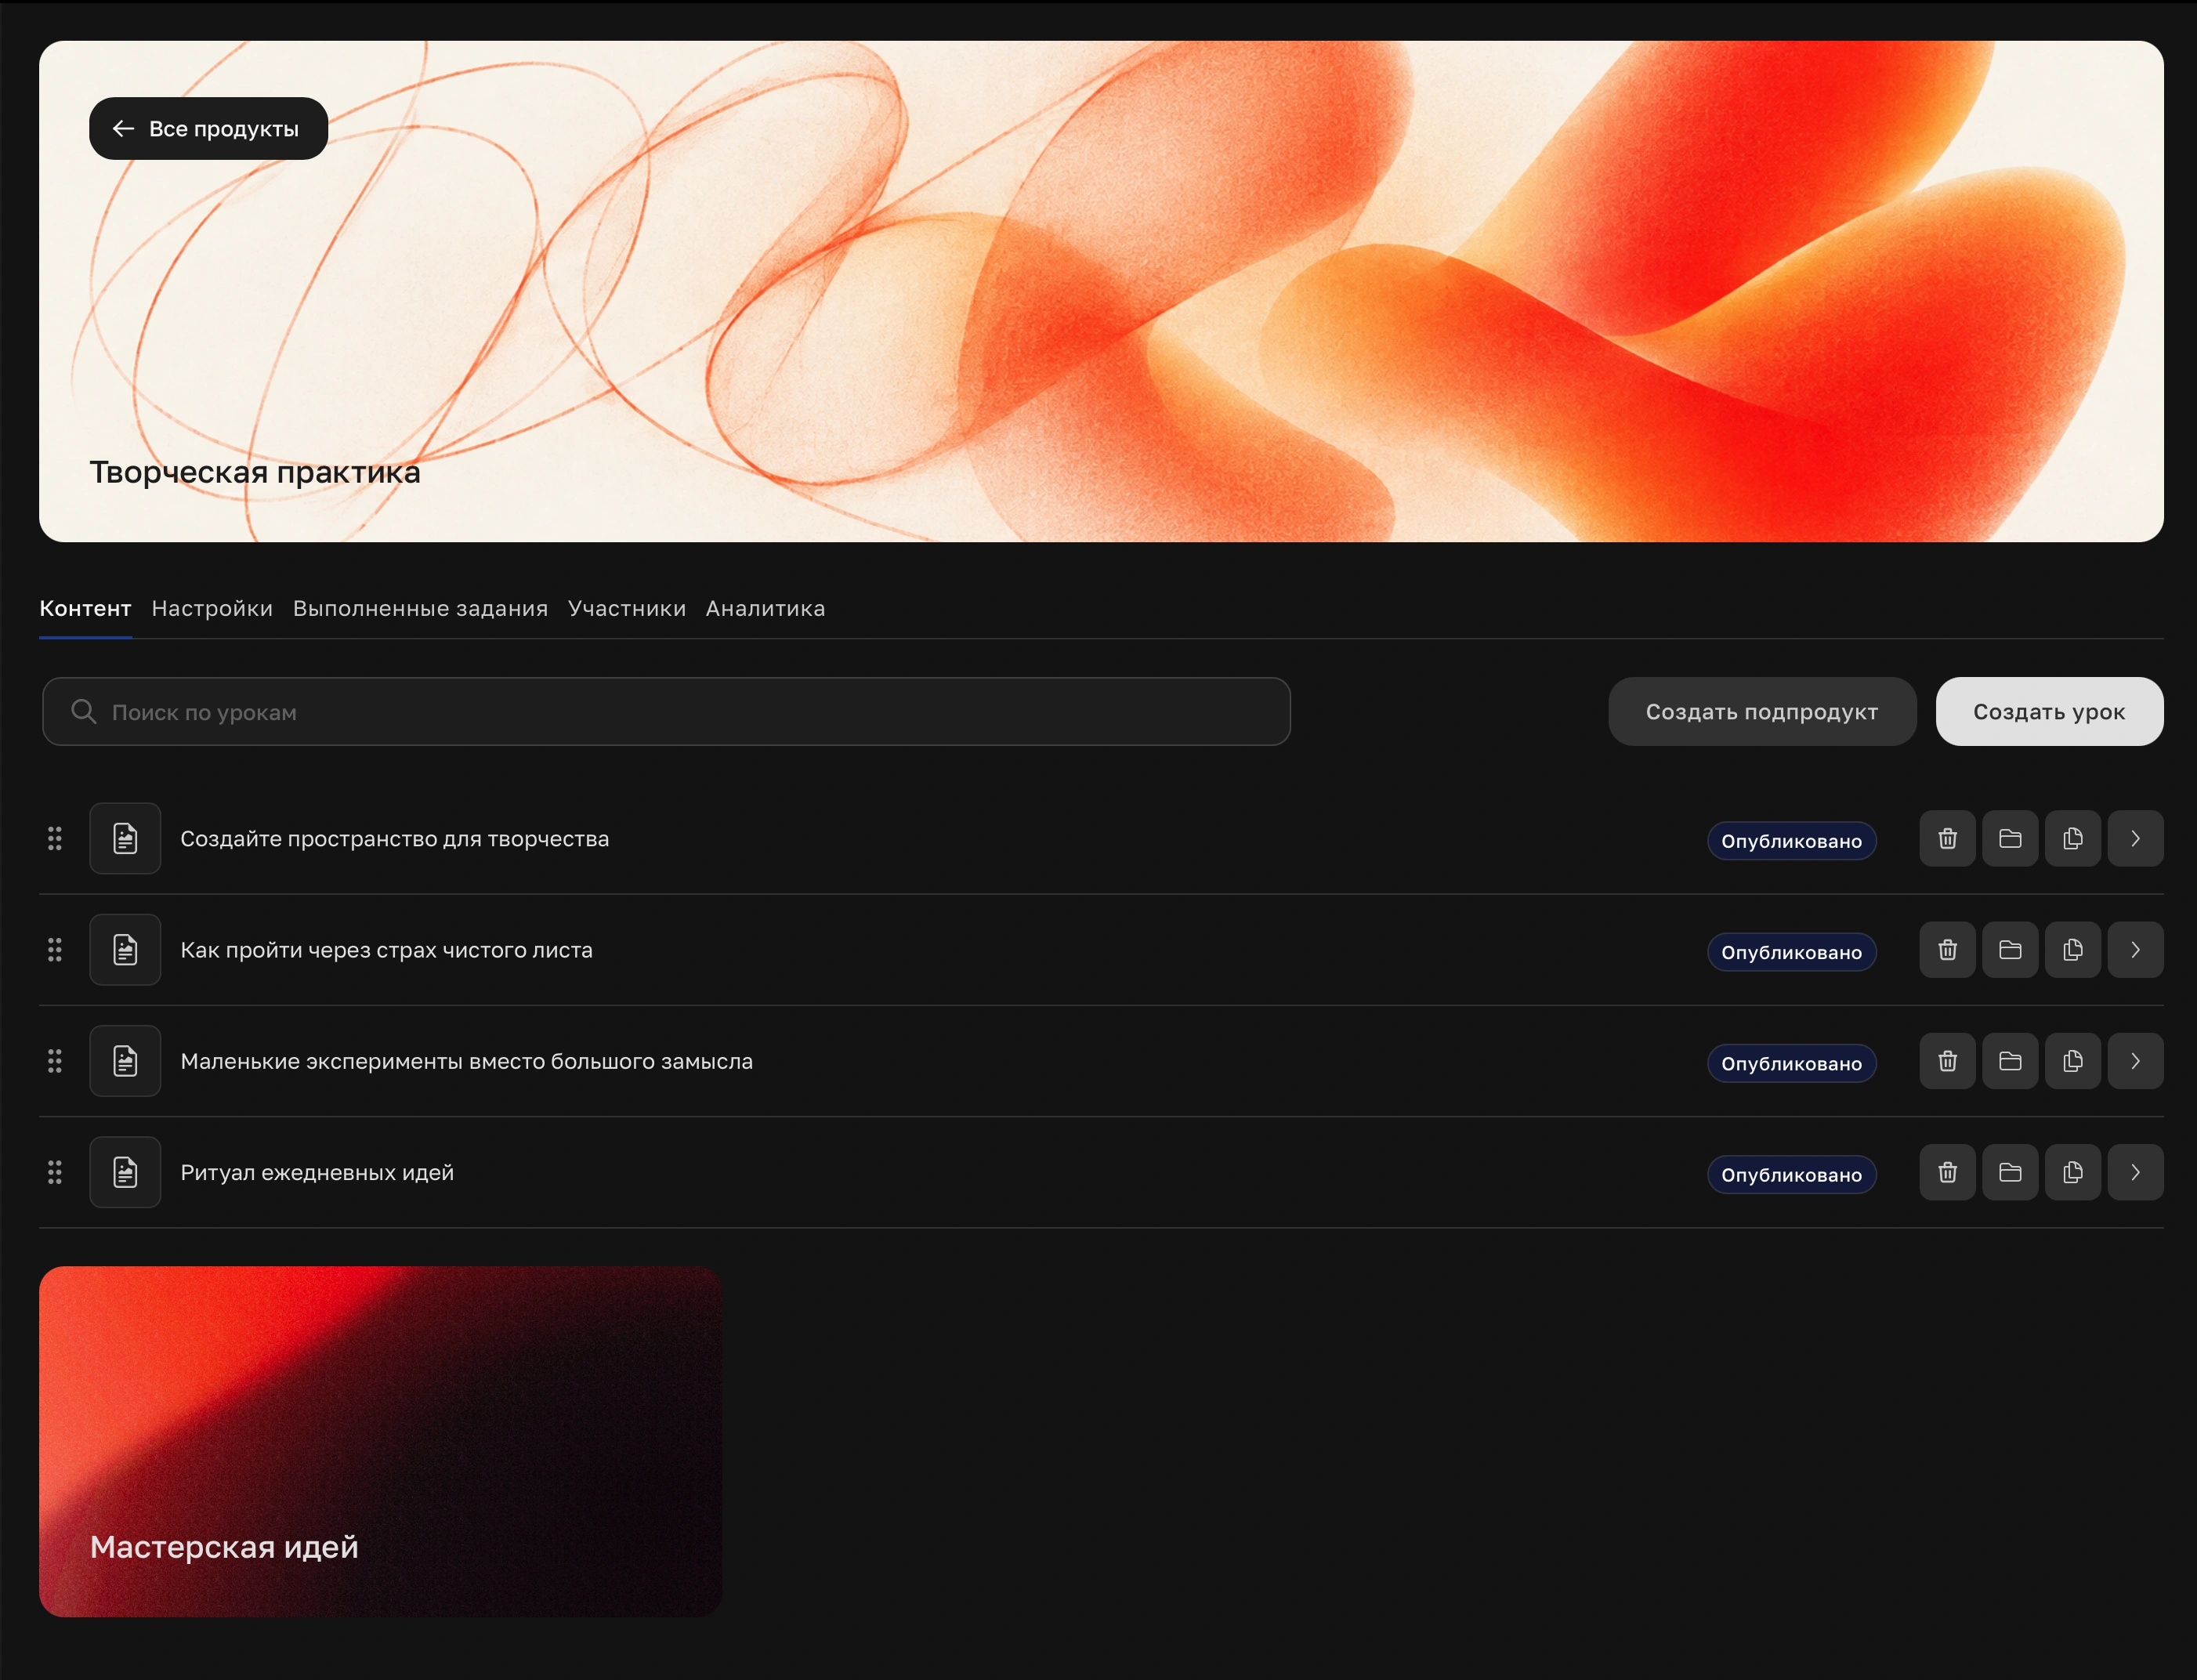Click "Опубликовано" badge for "Ритуал ежедневных идей"
The width and height of the screenshot is (2197, 1680).
click(x=1791, y=1174)
